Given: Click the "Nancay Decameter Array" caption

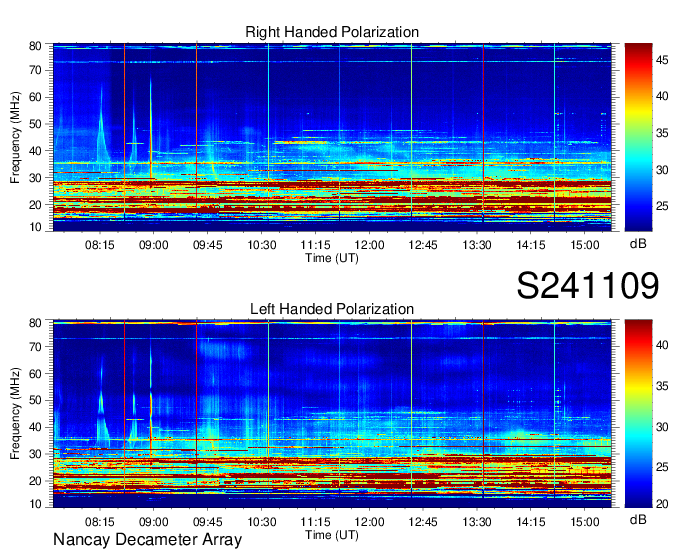Looking at the screenshot, I should [x=147, y=540].
